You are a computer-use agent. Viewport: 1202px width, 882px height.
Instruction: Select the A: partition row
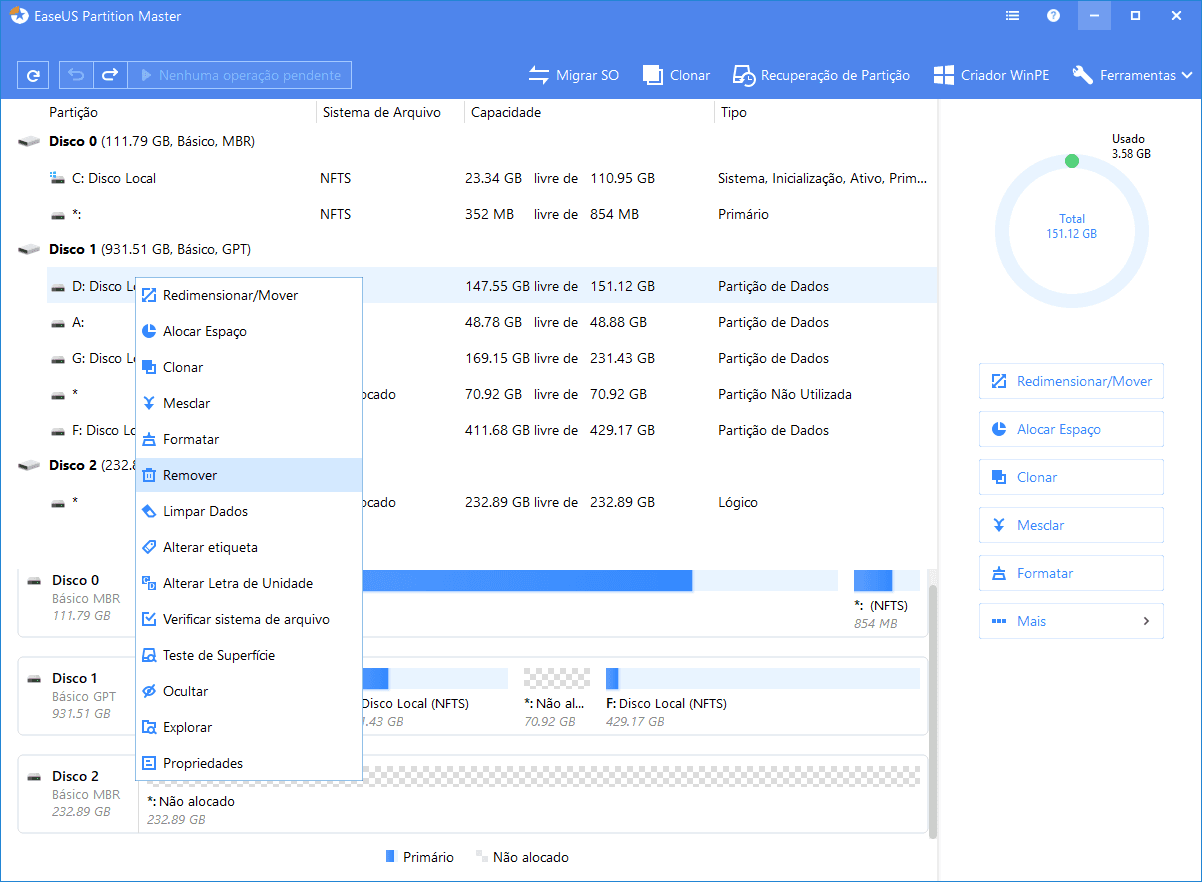492,322
